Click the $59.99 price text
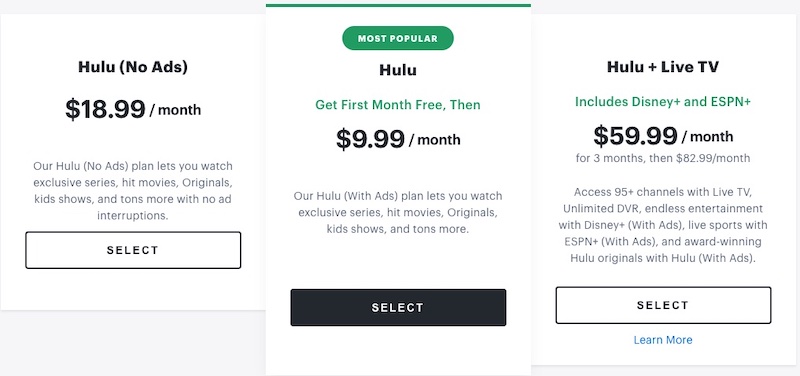 635,136
